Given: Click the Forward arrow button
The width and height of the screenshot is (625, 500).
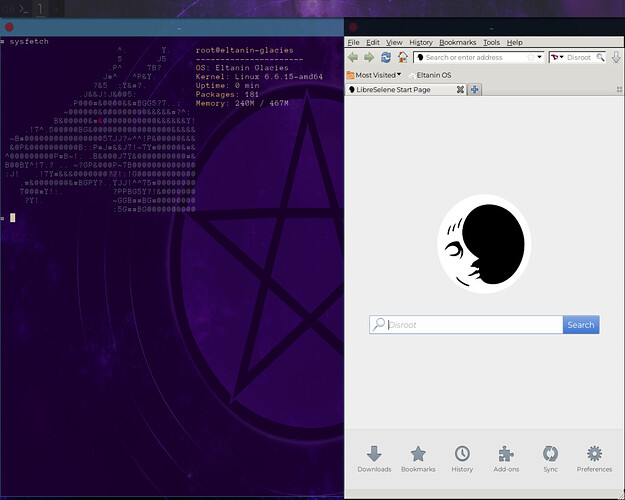Looking at the screenshot, I should point(369,58).
